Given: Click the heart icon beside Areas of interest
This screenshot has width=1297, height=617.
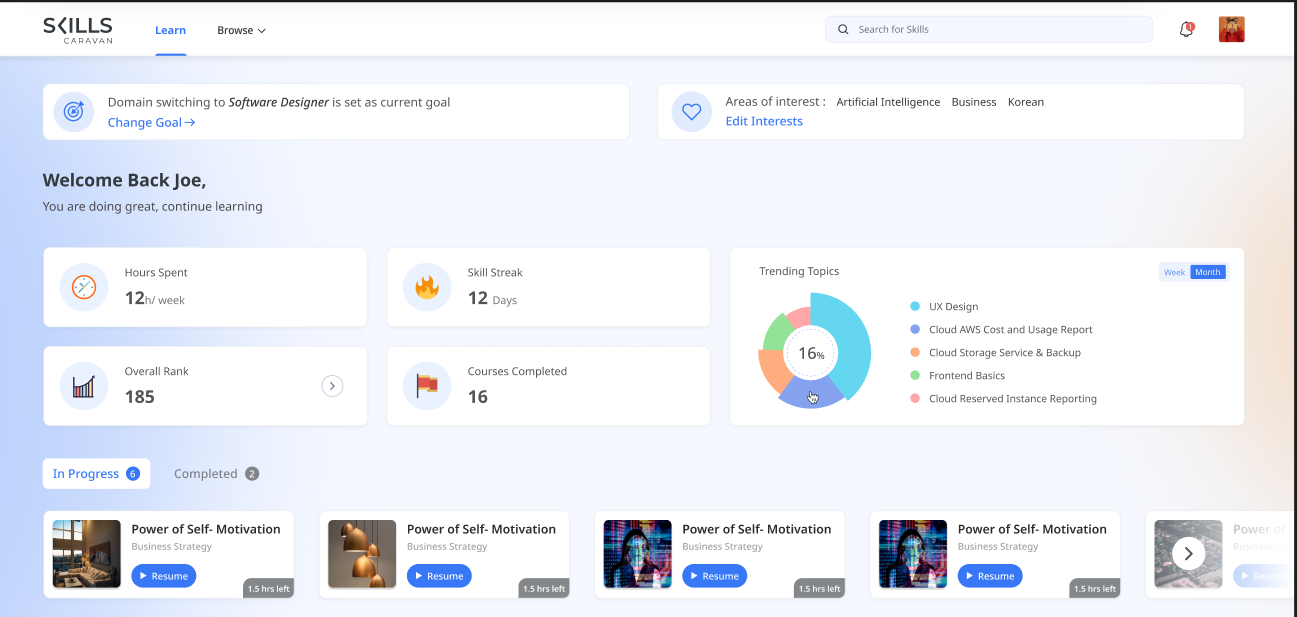Looking at the screenshot, I should coord(691,111).
